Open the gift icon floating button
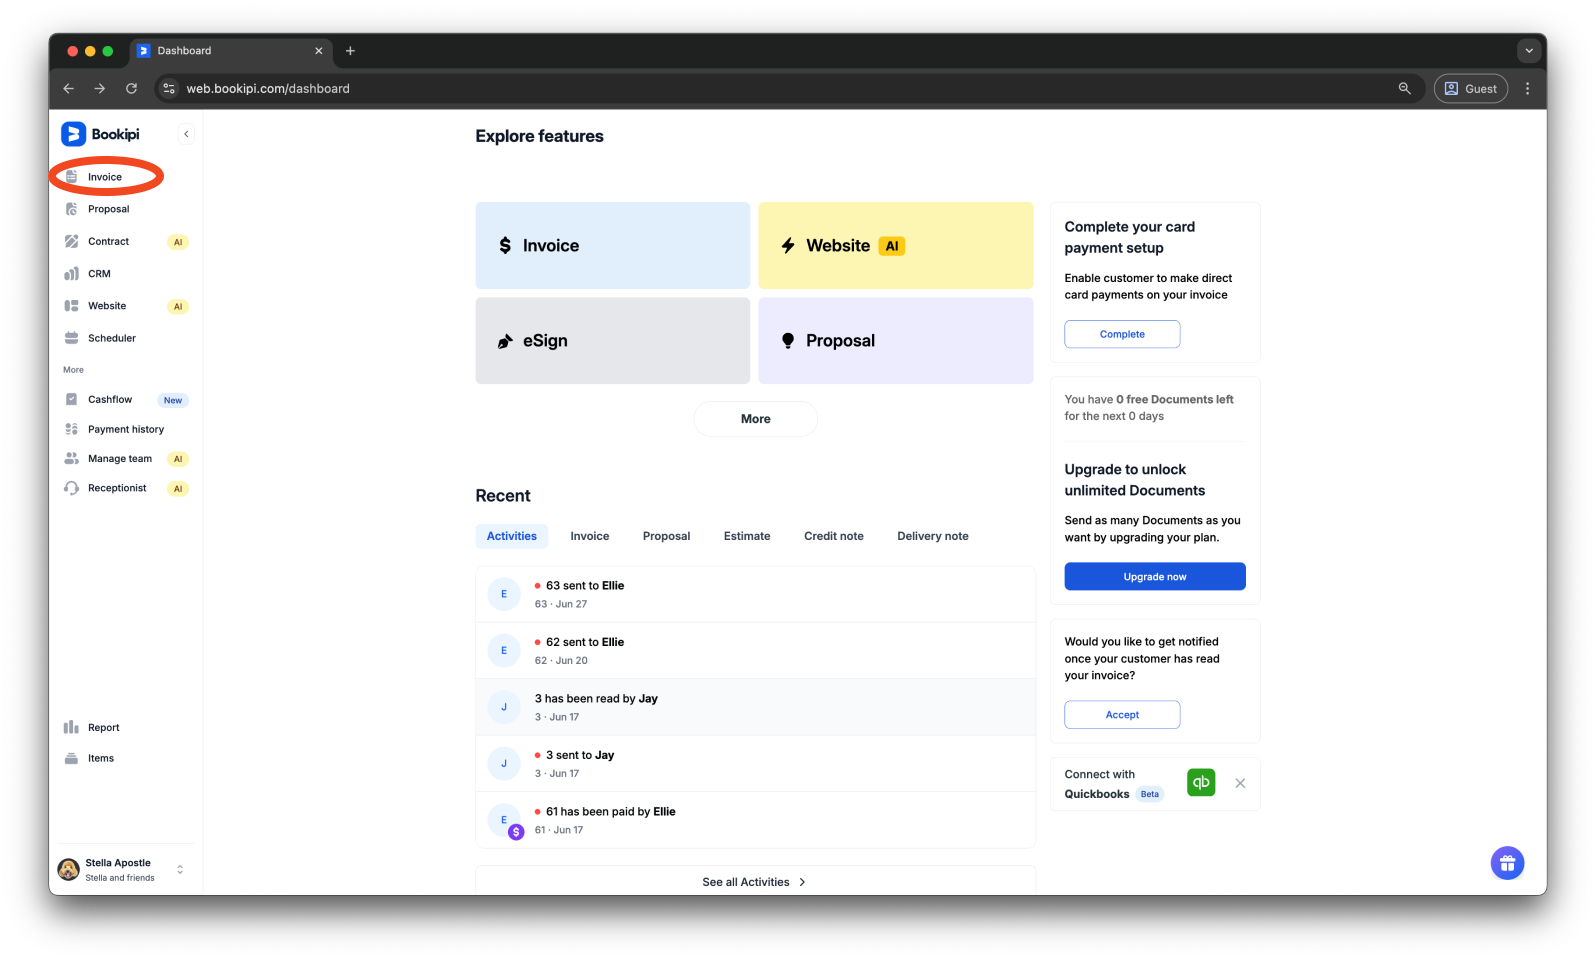Screen dimensions: 1596x960 (x=1507, y=863)
